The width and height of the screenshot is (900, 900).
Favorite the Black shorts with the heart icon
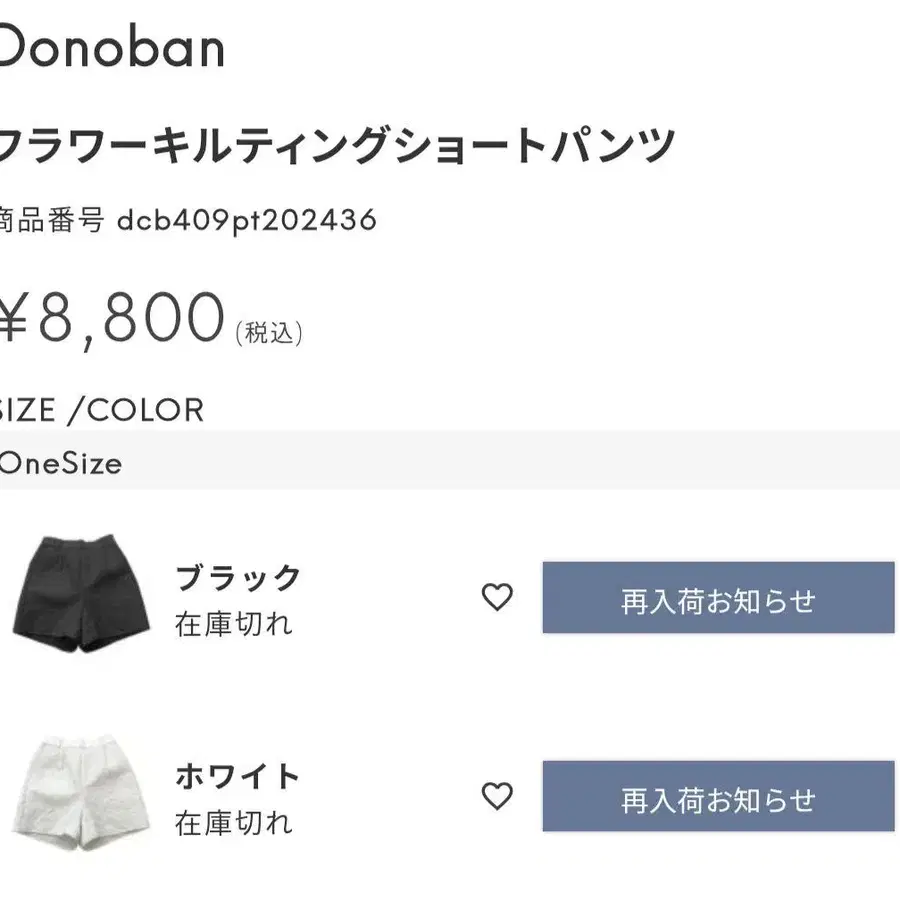pyautogui.click(x=497, y=598)
